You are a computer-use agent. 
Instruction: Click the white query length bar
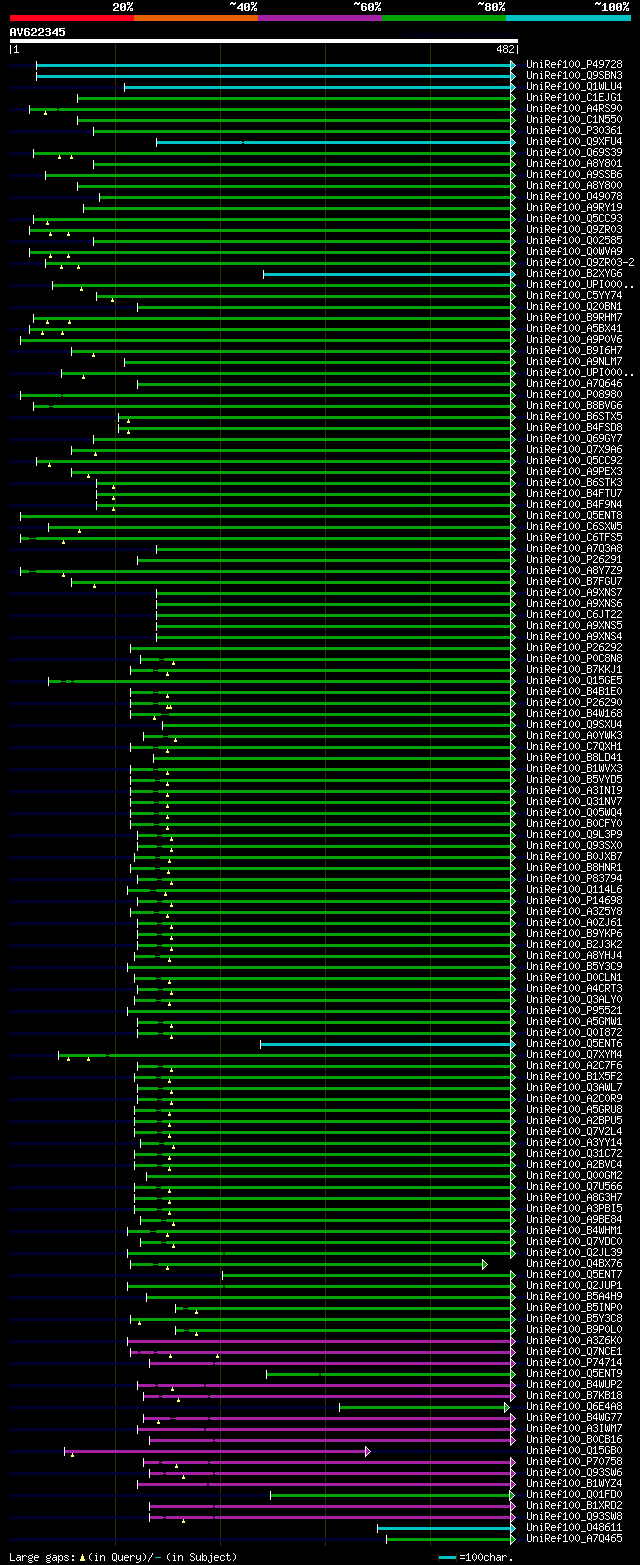click(263, 41)
